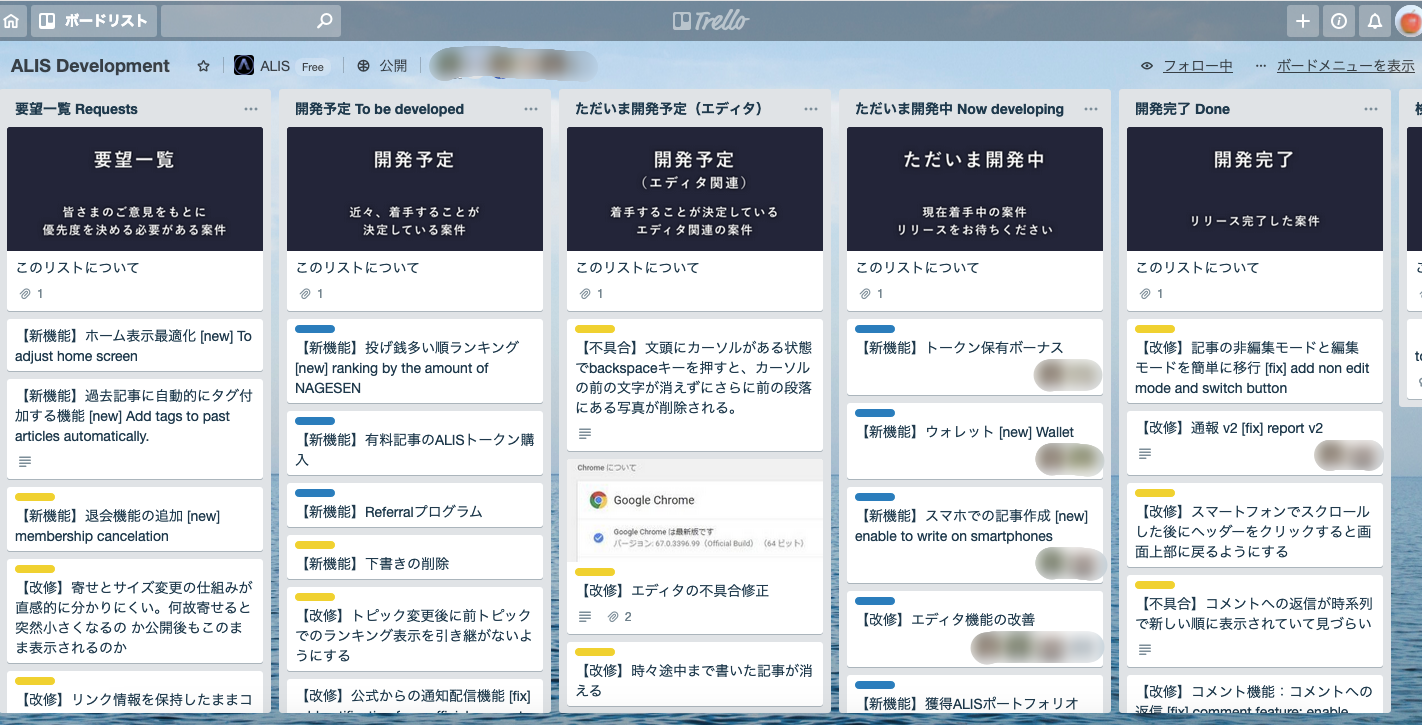1422x725 pixels.
Task: Click the user profile avatar
Action: click(x=1409, y=21)
